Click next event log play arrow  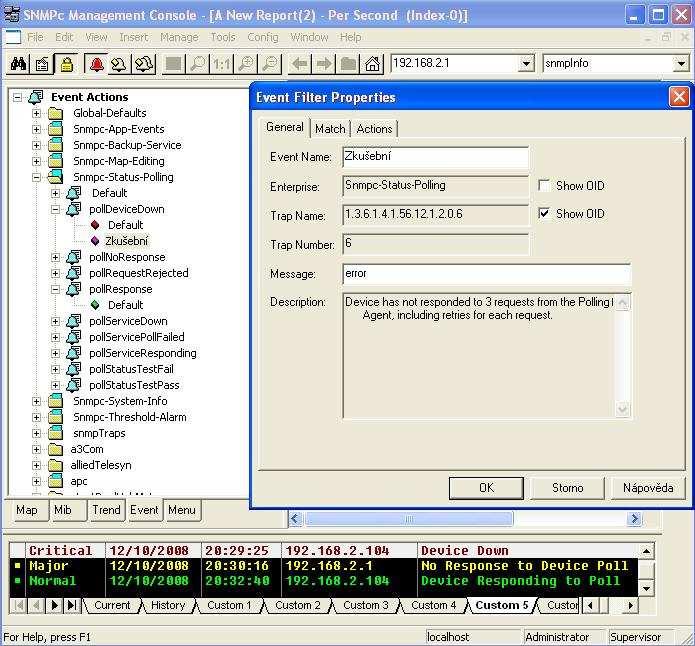(55, 605)
